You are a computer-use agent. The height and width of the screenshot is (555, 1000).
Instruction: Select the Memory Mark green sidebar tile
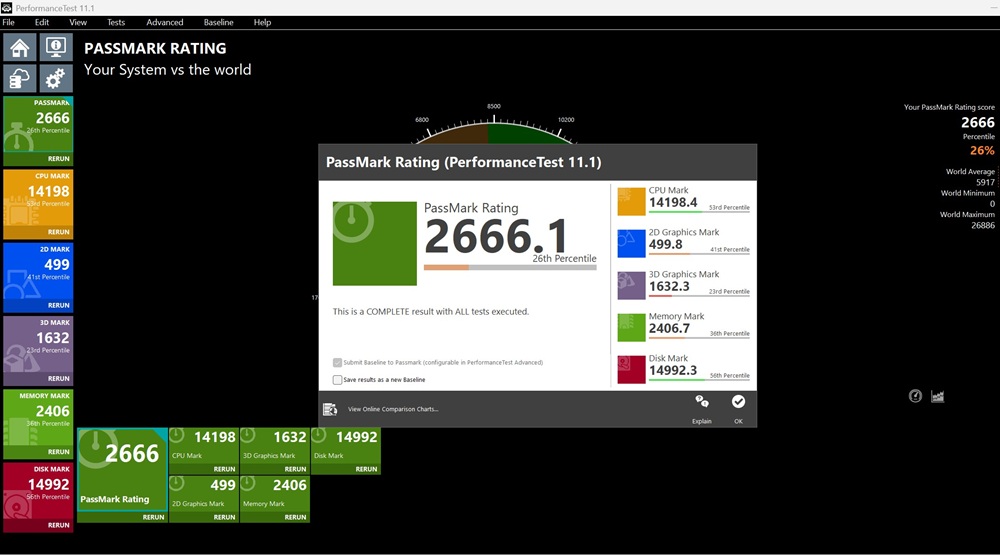38,418
